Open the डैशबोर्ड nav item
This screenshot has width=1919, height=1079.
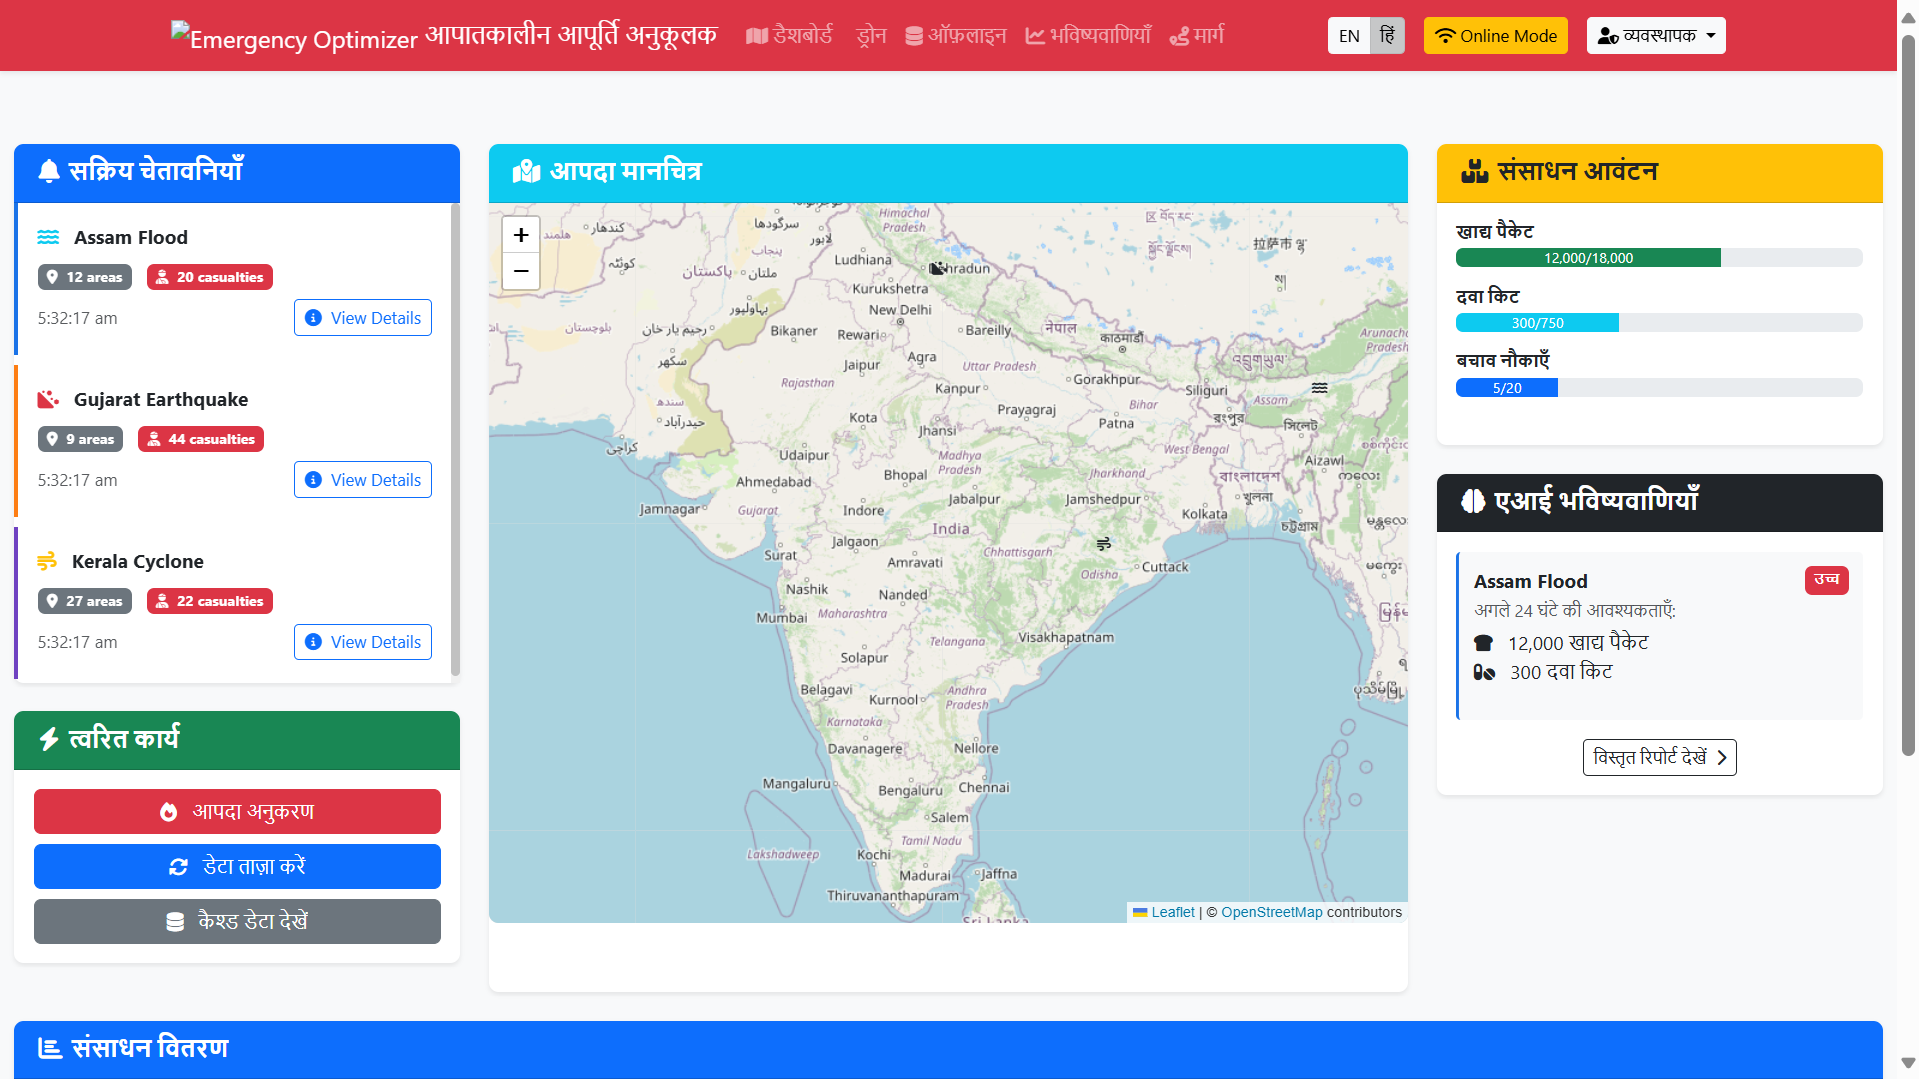tap(789, 36)
